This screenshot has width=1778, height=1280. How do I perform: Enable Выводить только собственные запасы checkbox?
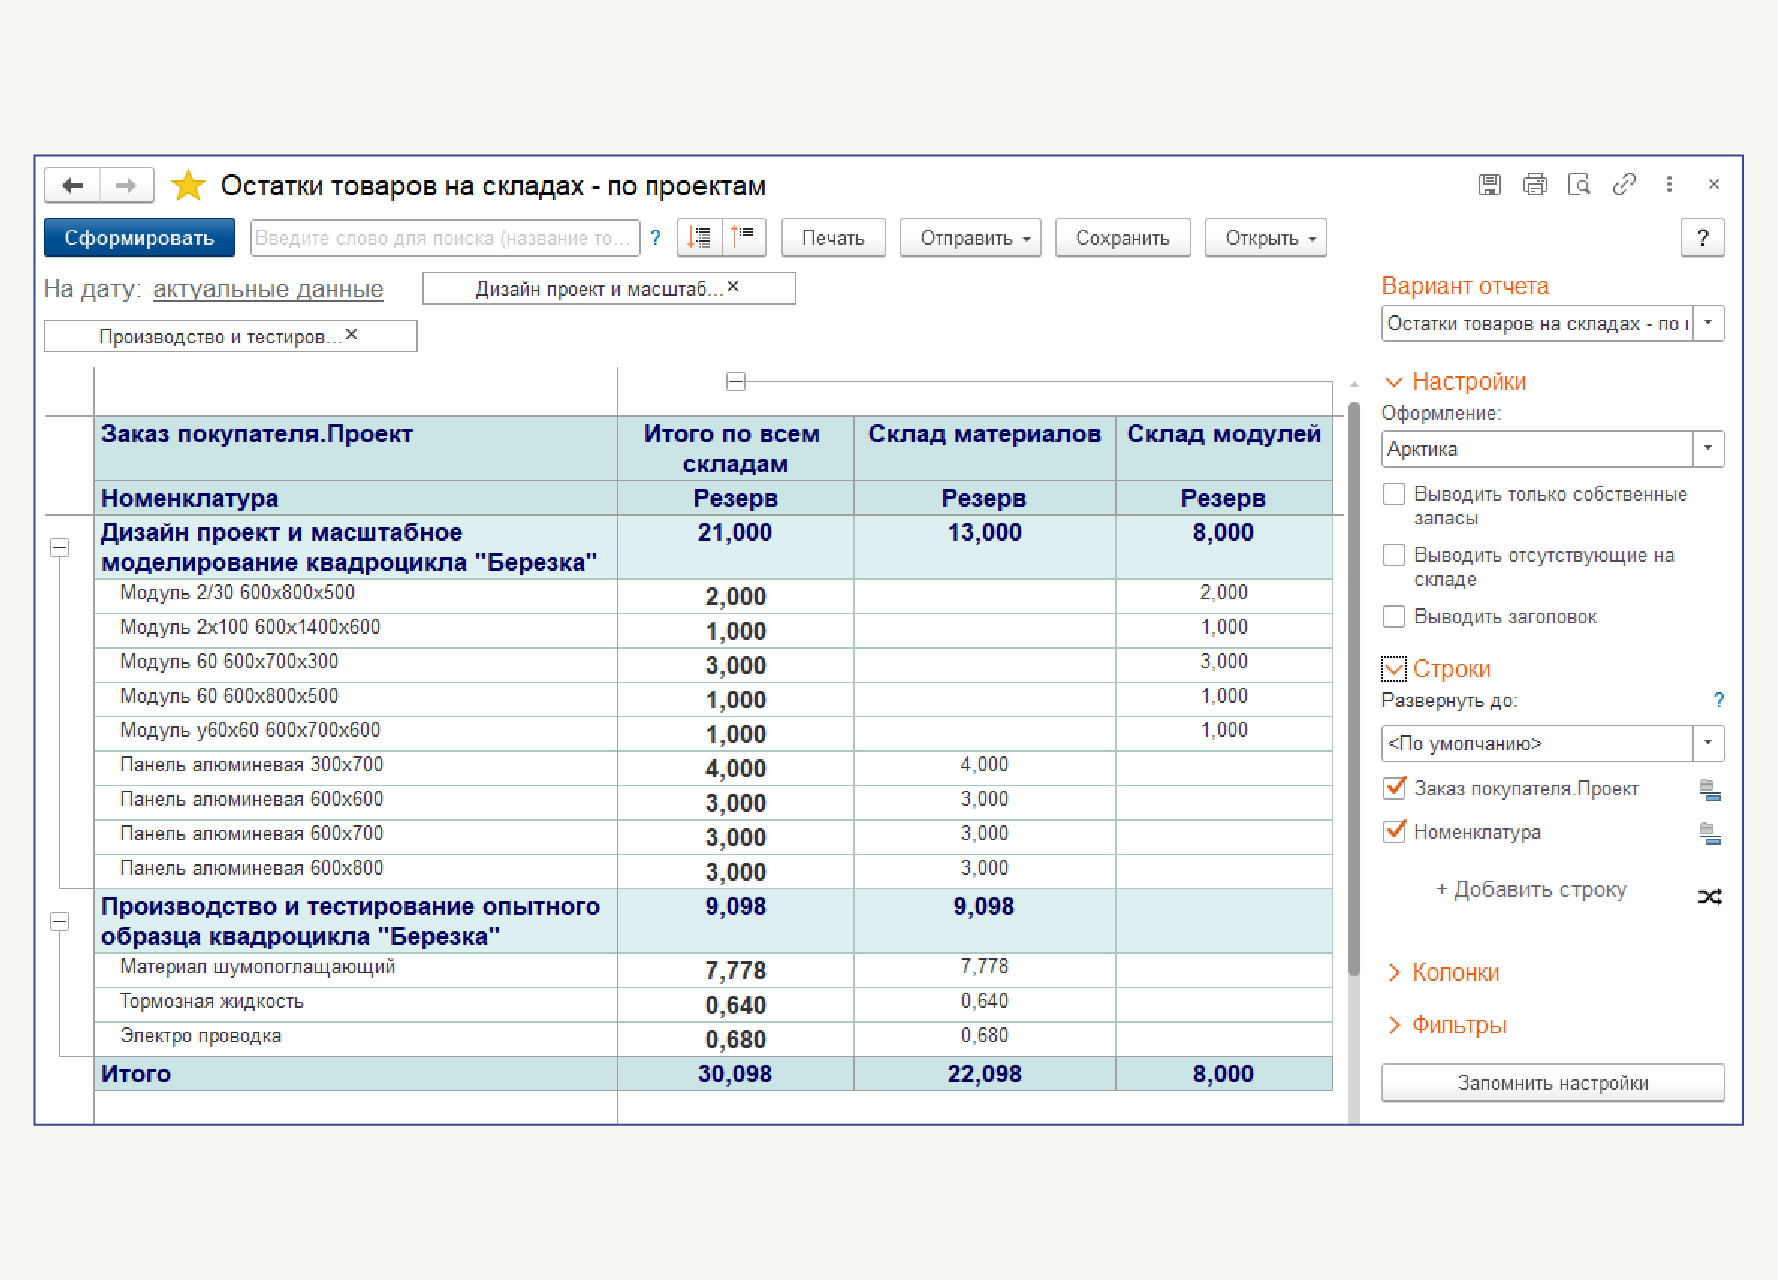pos(1394,495)
